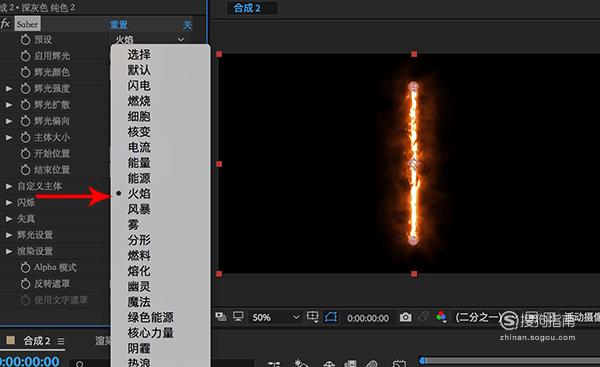The image size is (600, 367).
Task: Expand the 失真 group
Action: pyautogui.click(x=9, y=219)
